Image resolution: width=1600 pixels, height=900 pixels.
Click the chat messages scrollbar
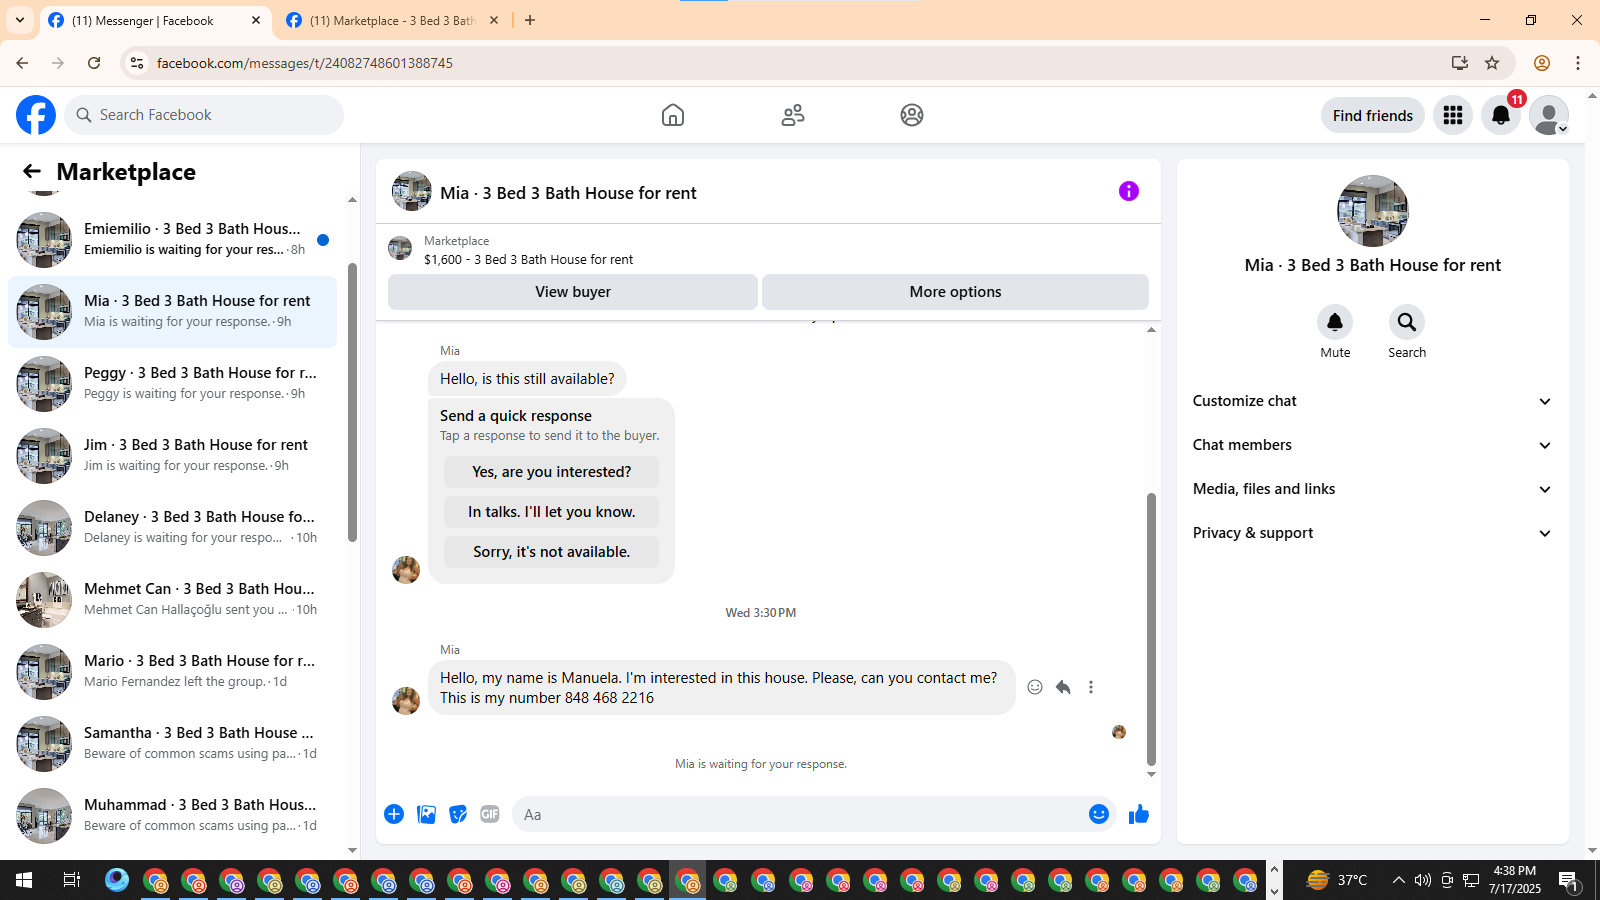(1151, 630)
